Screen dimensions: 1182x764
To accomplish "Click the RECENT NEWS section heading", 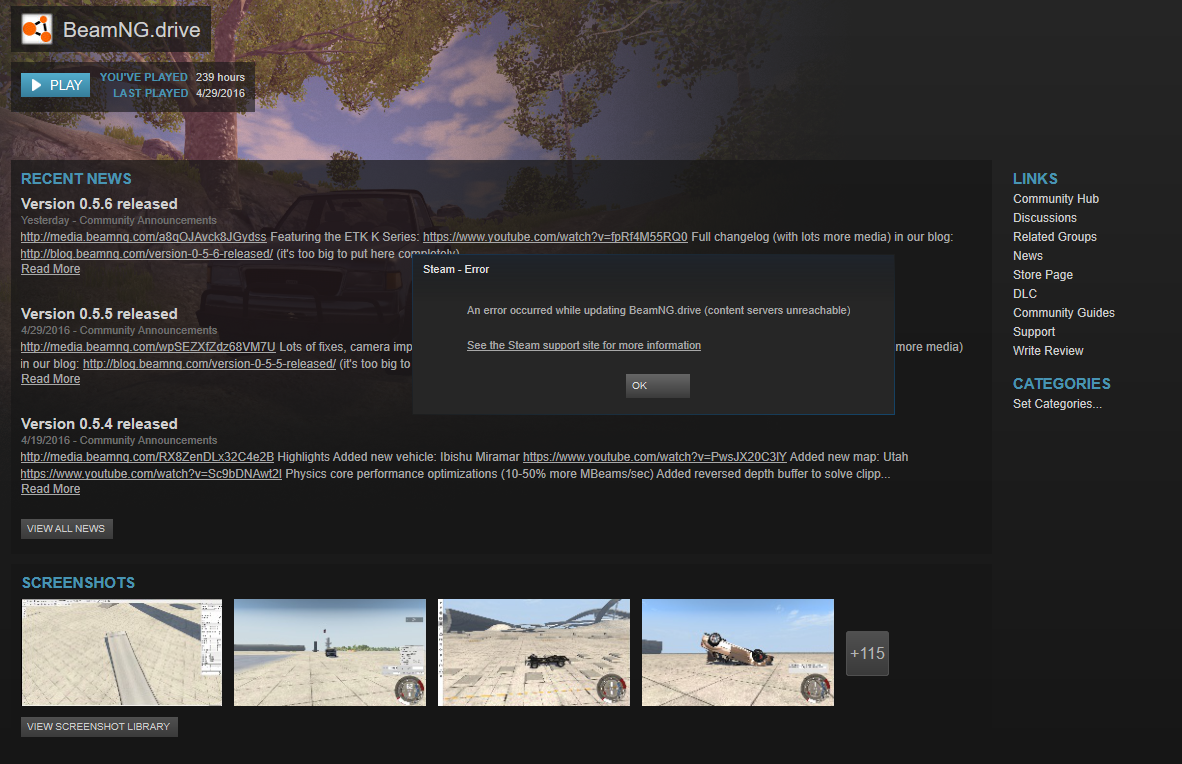I will pyautogui.click(x=76, y=179).
